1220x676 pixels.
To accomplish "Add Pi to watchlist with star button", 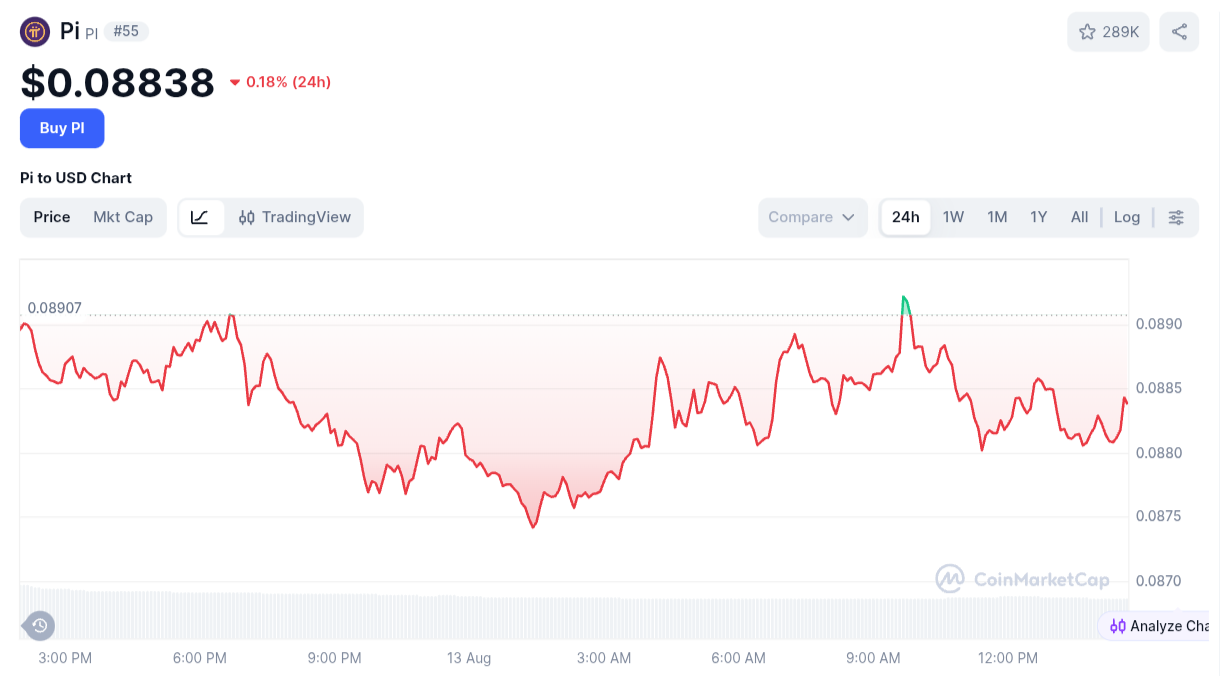I will (1108, 32).
